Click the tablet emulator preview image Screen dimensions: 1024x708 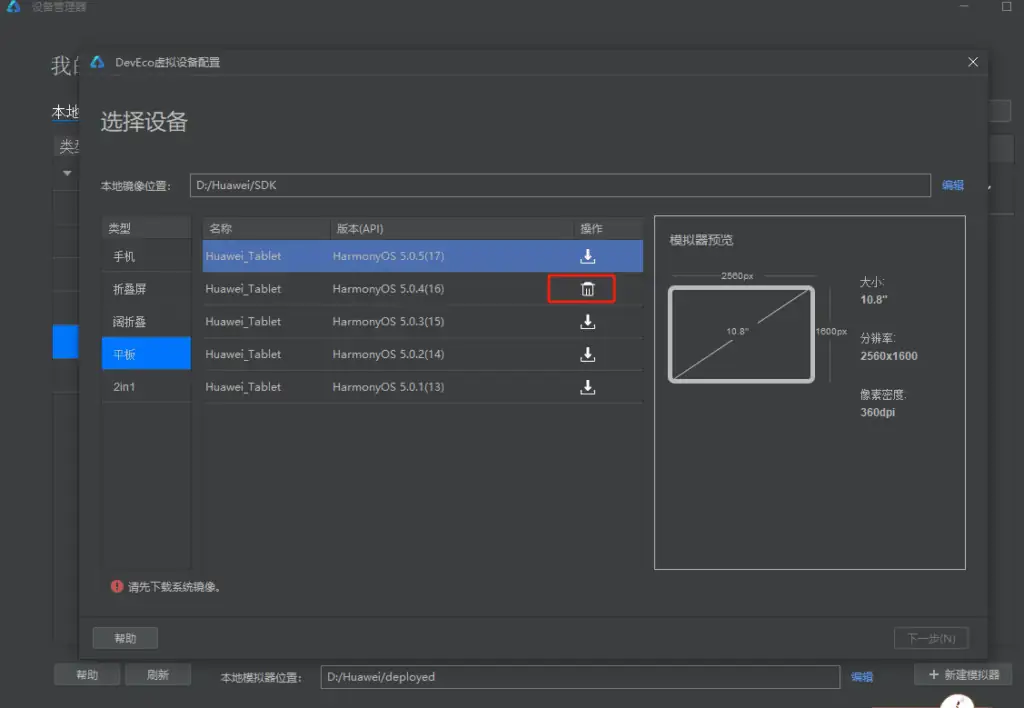(x=741, y=333)
